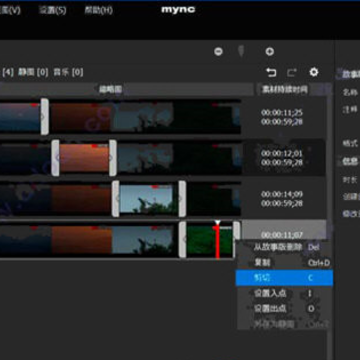Click left trim handle of fourth row clip
The height and width of the screenshot is (360, 360).
[182, 240]
